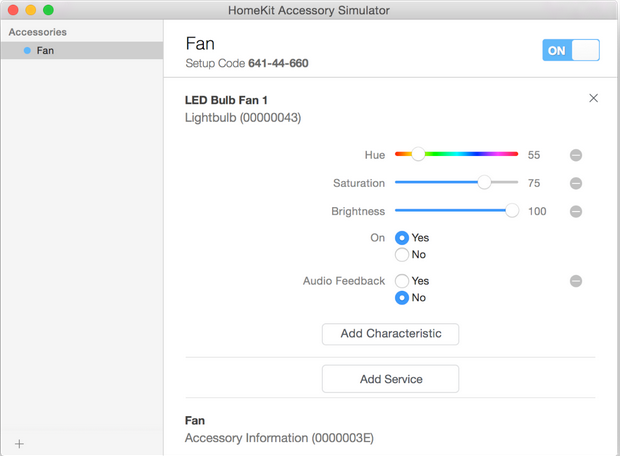This screenshot has height=456, width=620.
Task: Remove the Hue characteristic
Action: pos(576,155)
